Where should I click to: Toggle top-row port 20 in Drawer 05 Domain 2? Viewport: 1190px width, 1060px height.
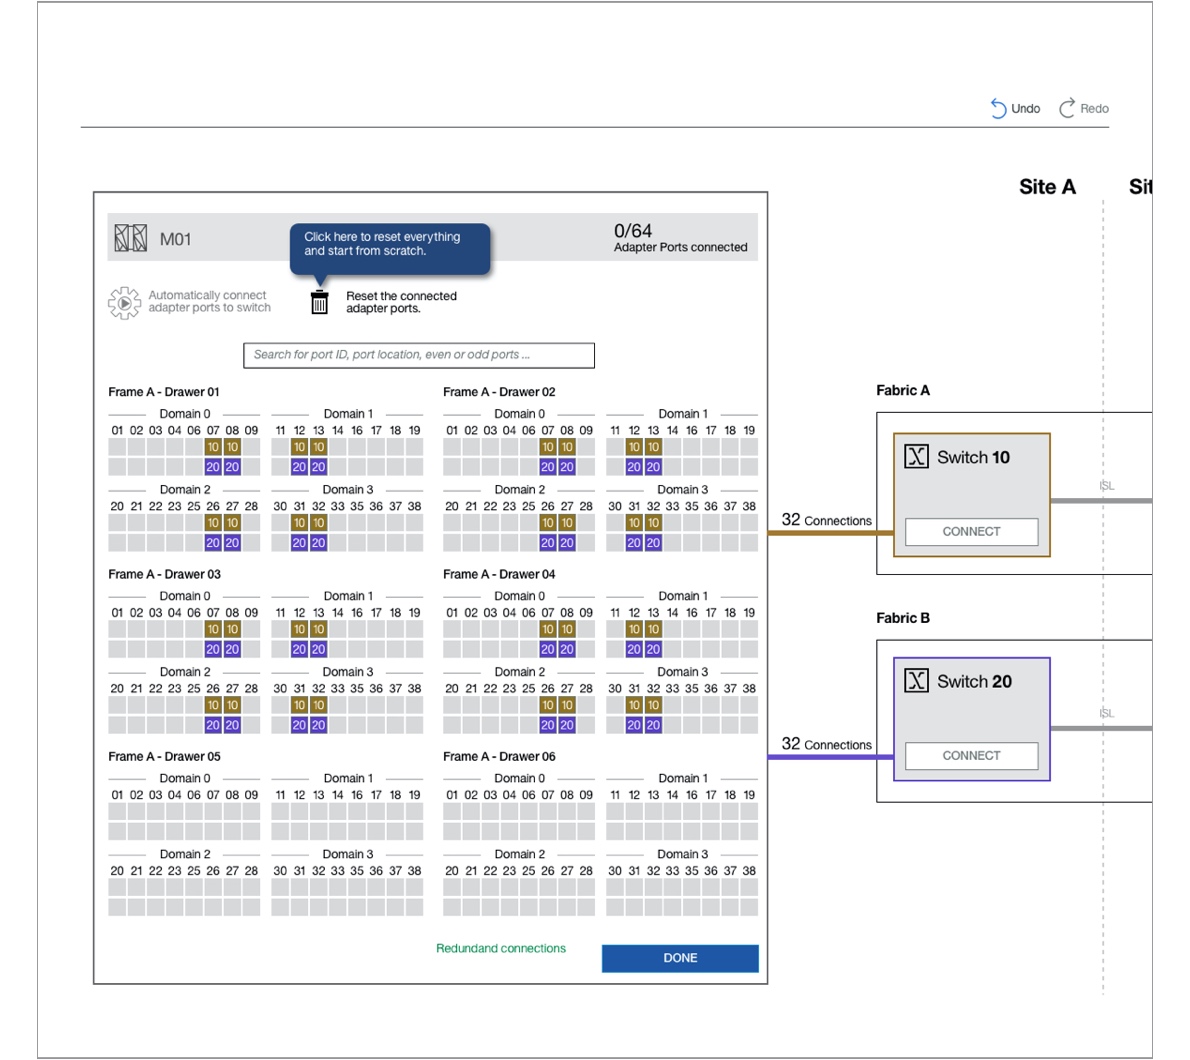(x=117, y=888)
